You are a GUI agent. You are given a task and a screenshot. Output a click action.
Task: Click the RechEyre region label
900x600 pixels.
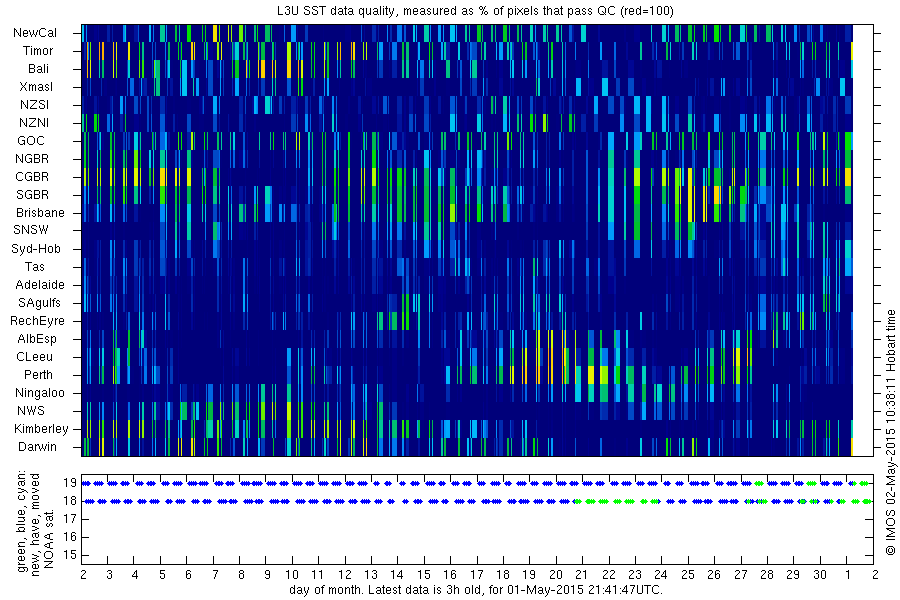(37, 320)
